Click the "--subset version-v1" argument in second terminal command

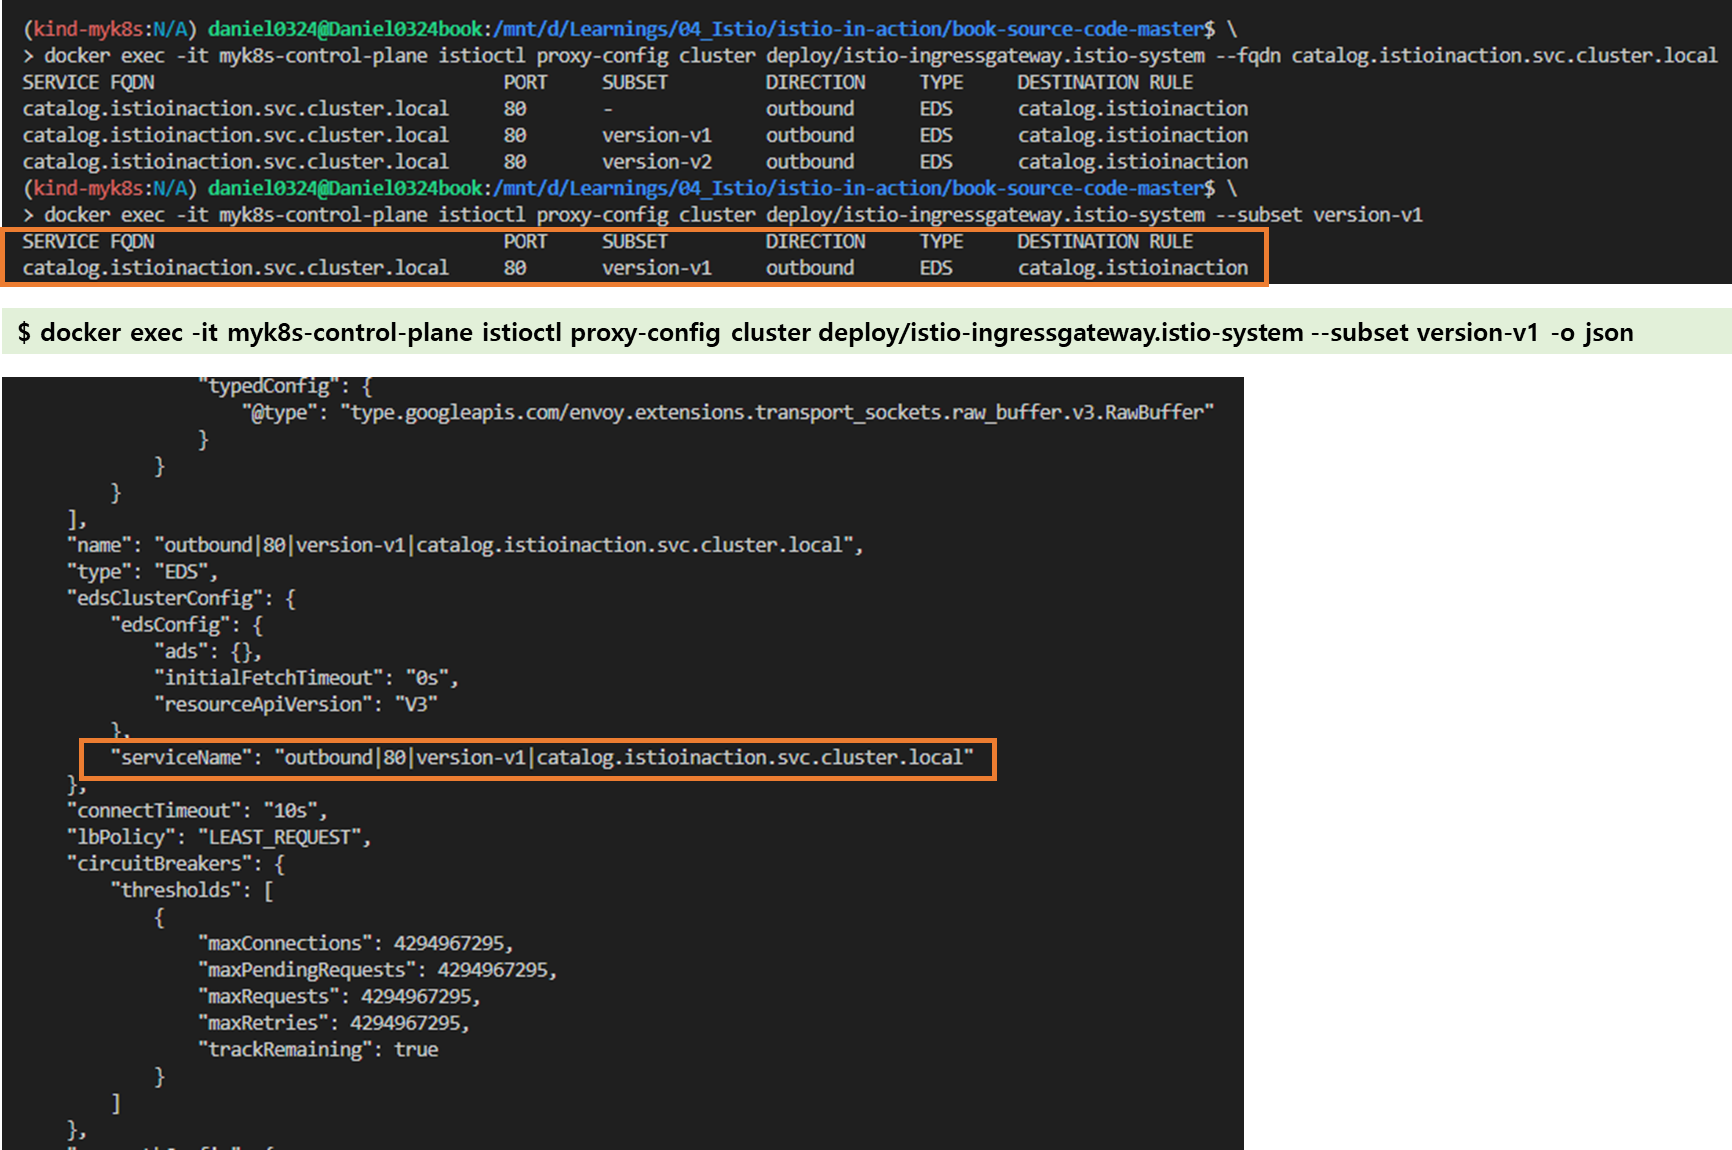click(x=1319, y=215)
